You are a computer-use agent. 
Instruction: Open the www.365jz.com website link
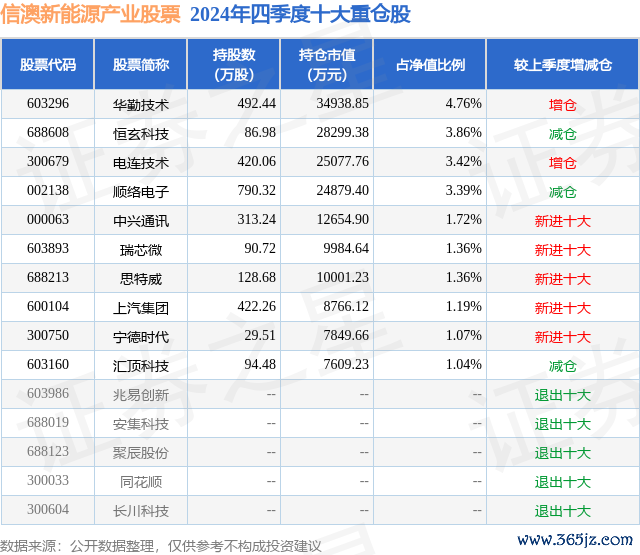pyautogui.click(x=575, y=540)
